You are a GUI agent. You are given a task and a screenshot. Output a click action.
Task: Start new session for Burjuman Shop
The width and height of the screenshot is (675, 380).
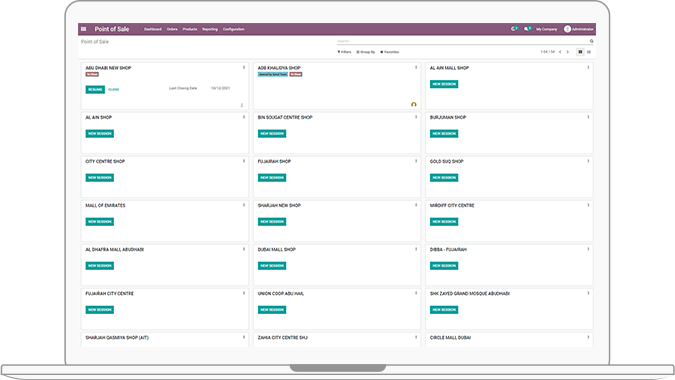click(444, 134)
